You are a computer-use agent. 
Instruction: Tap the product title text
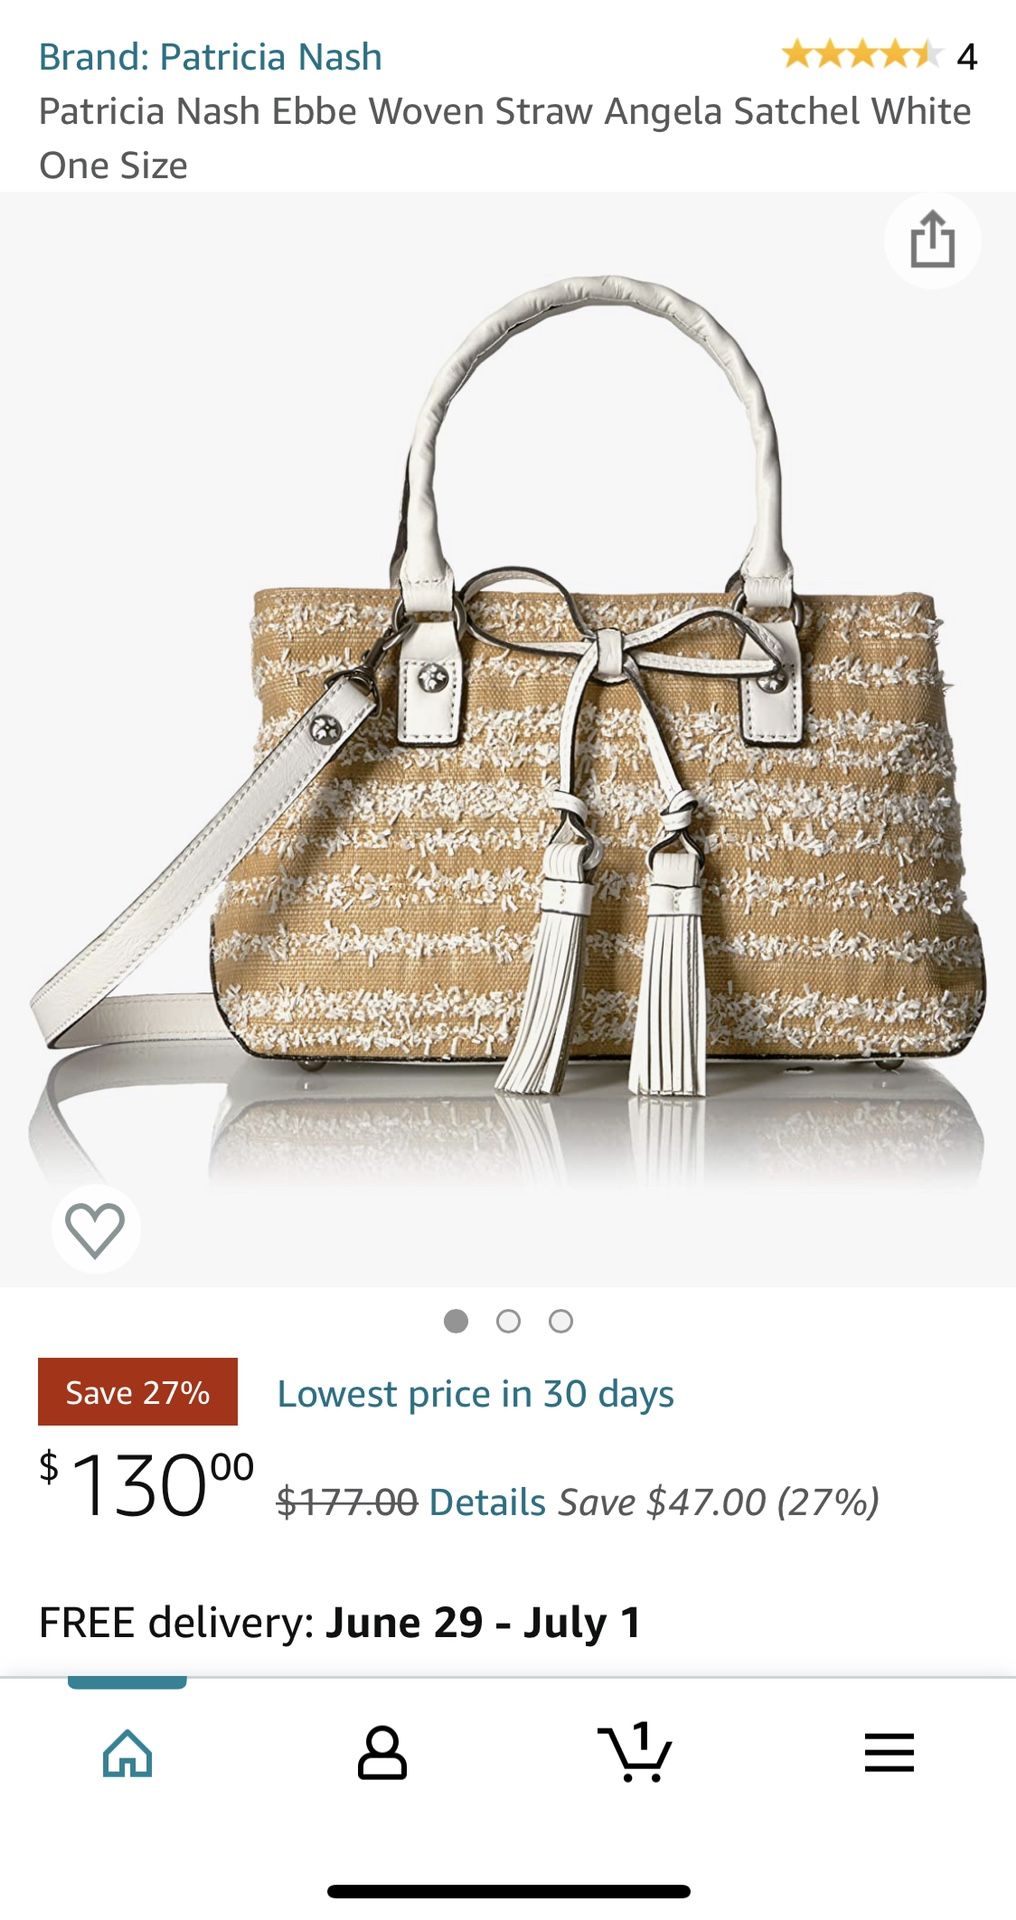[505, 138]
